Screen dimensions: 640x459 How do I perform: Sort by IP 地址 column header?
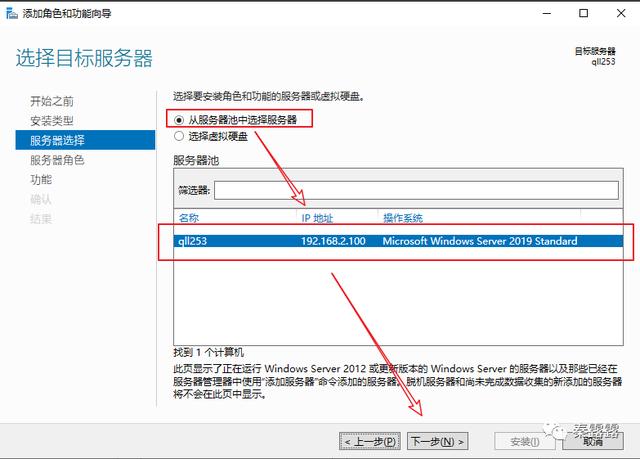[317, 218]
